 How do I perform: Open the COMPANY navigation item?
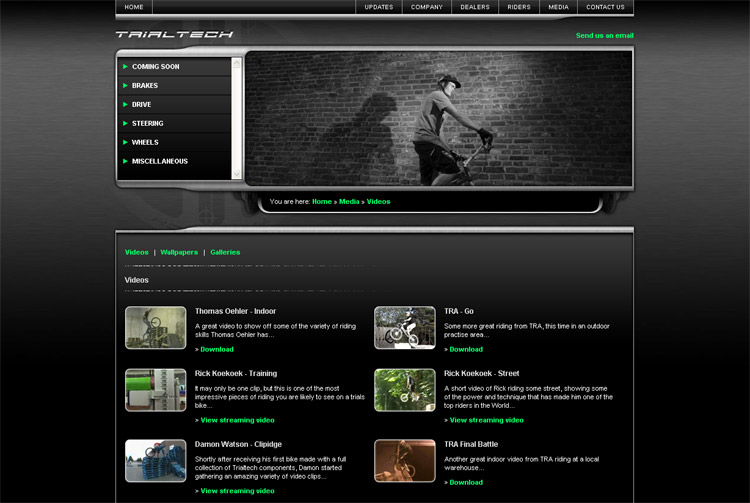(x=427, y=7)
